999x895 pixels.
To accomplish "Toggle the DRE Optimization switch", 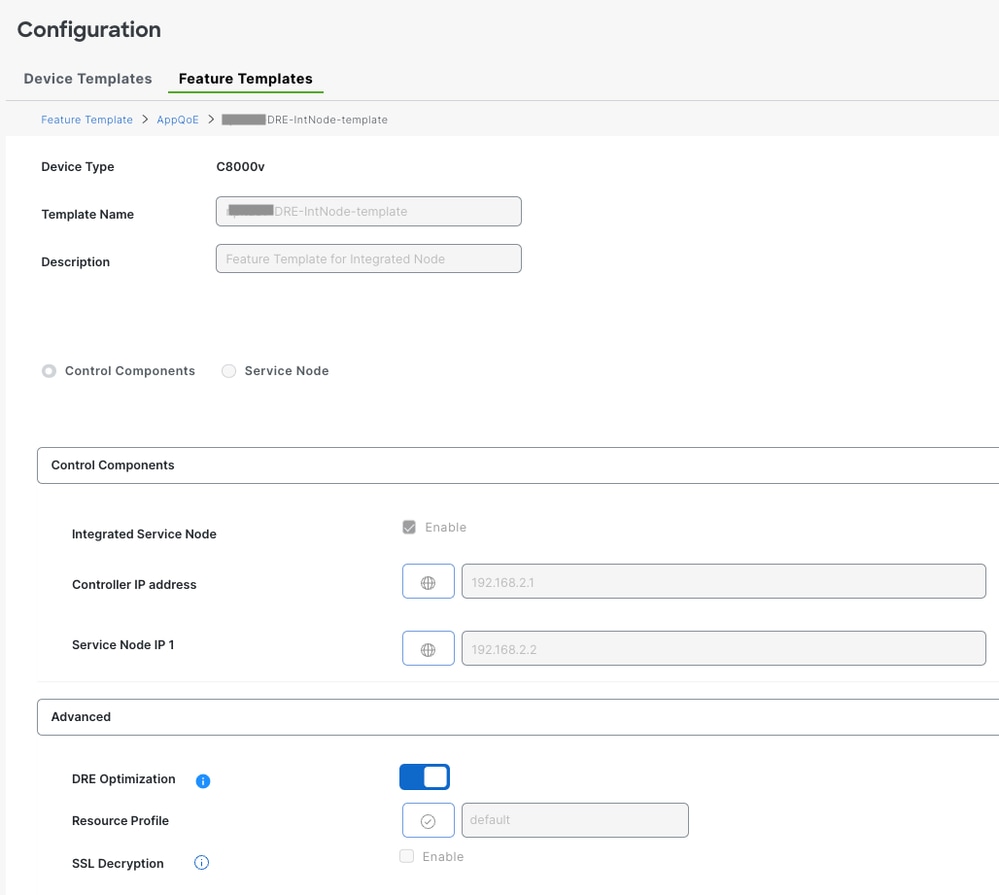I will (x=424, y=777).
